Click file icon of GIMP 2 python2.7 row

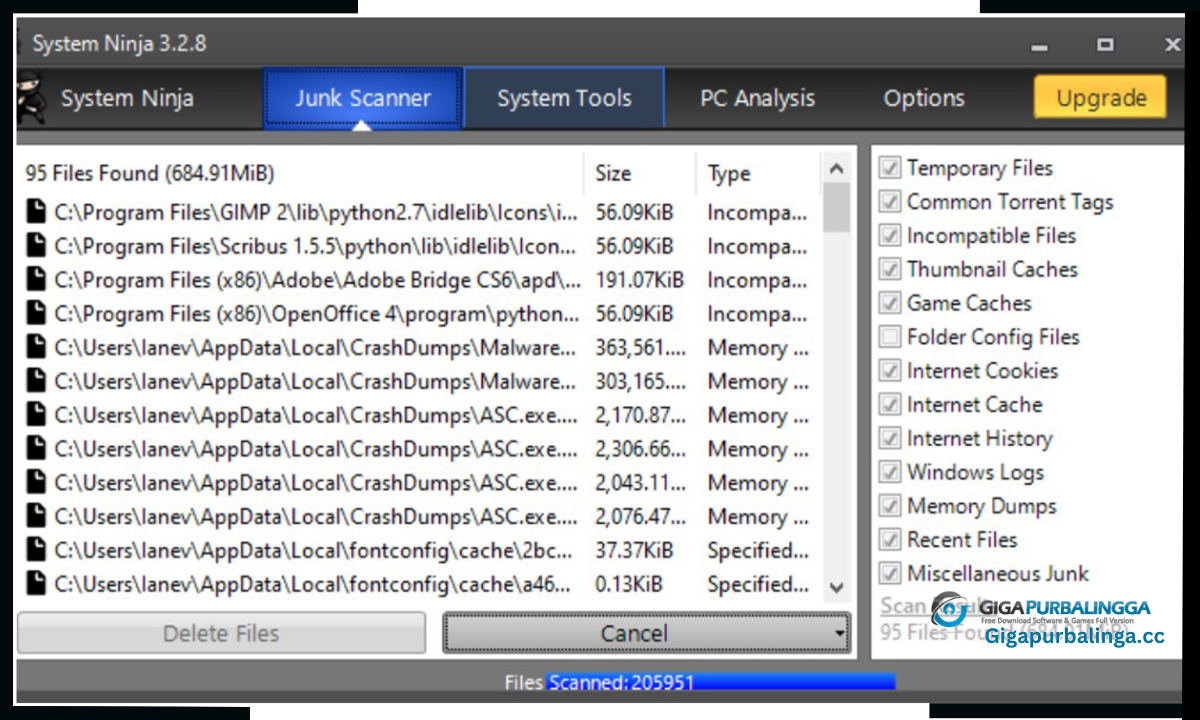pos(36,212)
